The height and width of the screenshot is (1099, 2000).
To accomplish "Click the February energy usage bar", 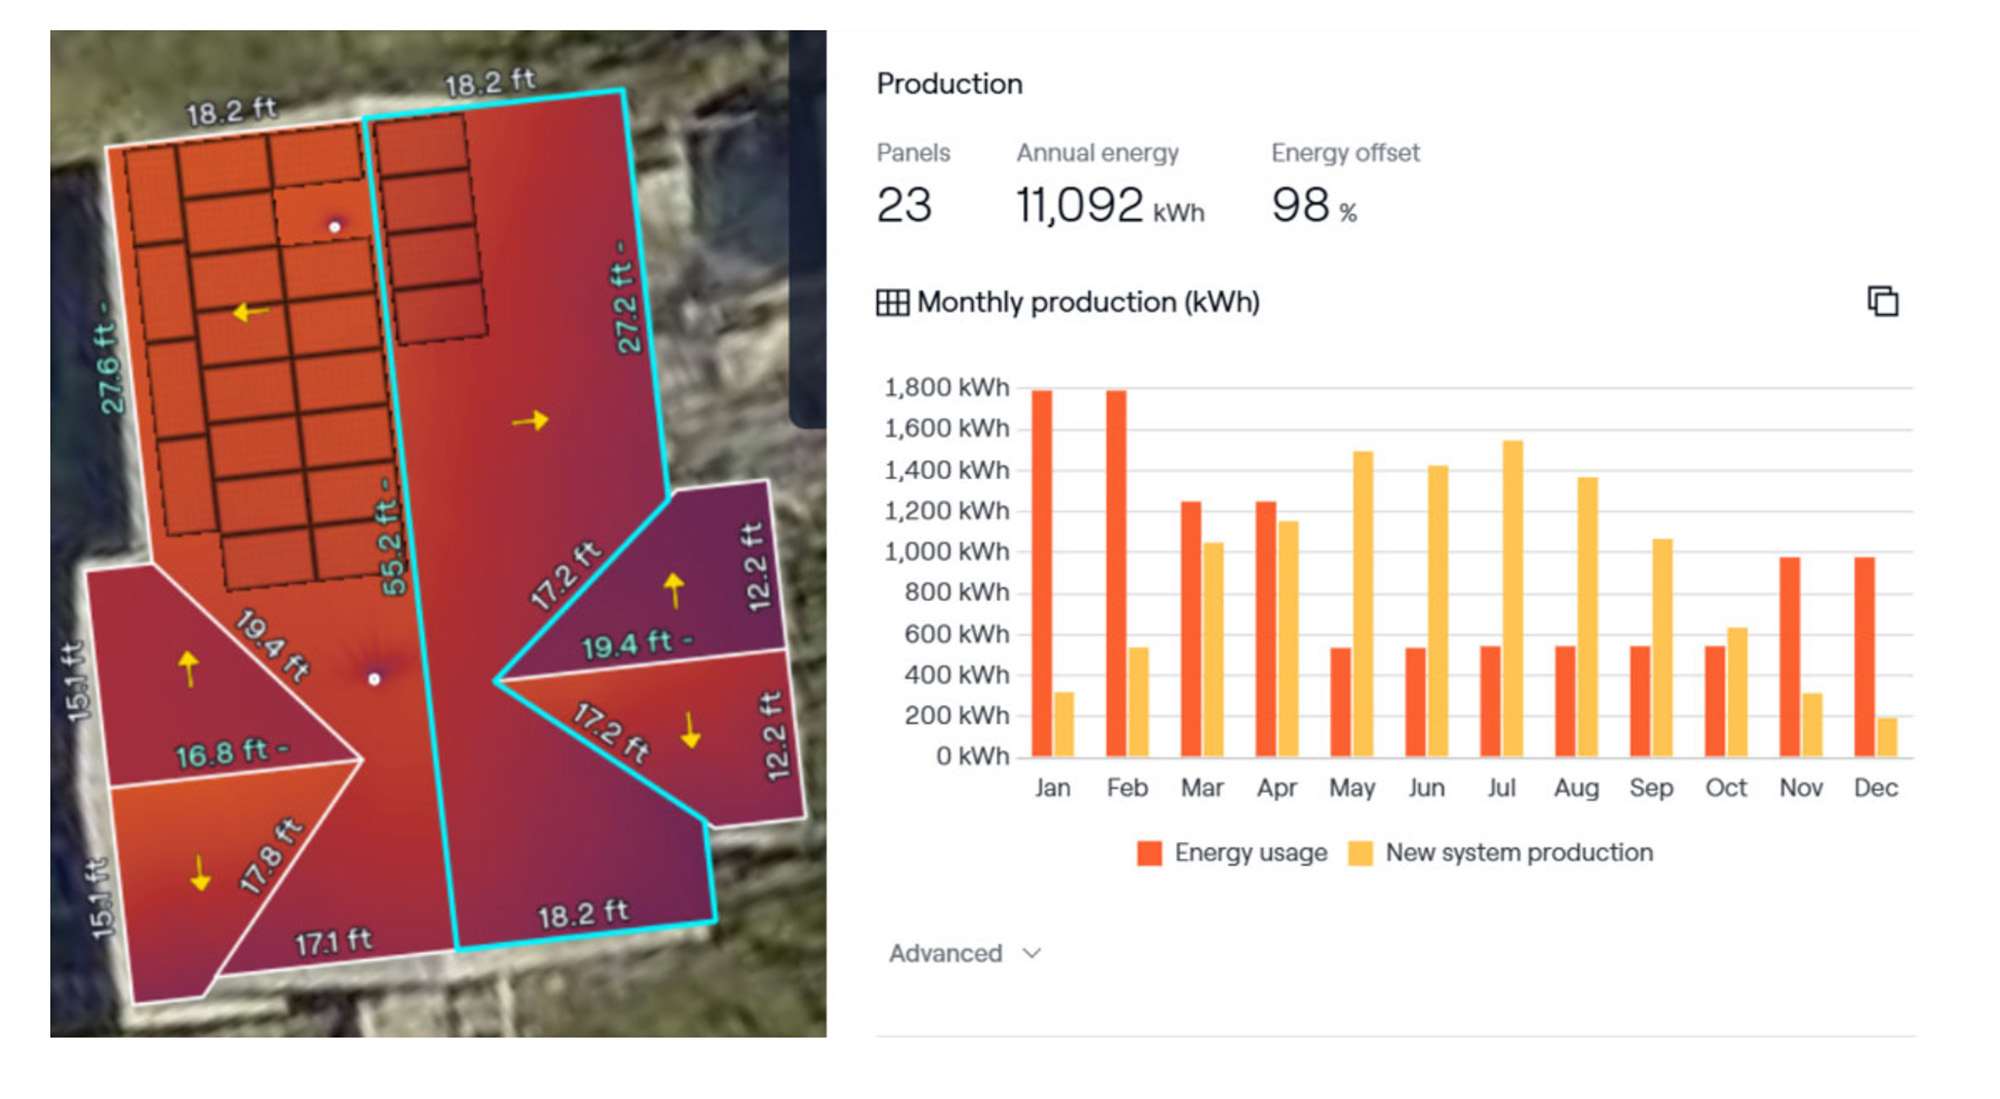I will click(1116, 573).
